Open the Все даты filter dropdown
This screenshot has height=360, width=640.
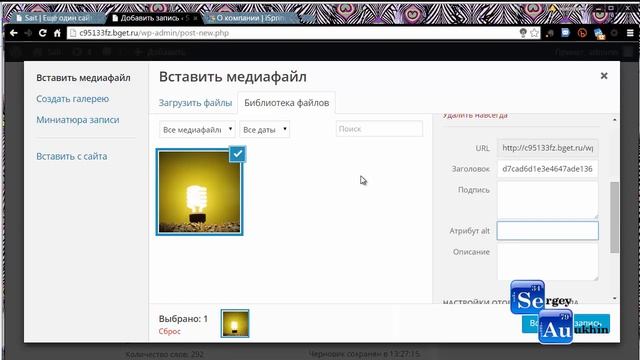pos(264,129)
